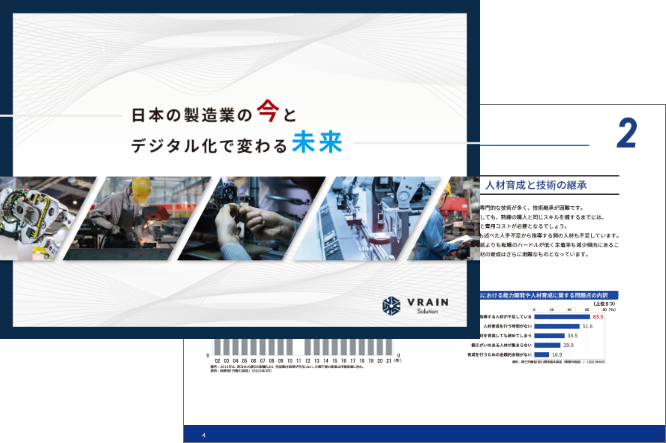
Task: Click the cover title 日本の製造業の今と
Action: [x=214, y=112]
